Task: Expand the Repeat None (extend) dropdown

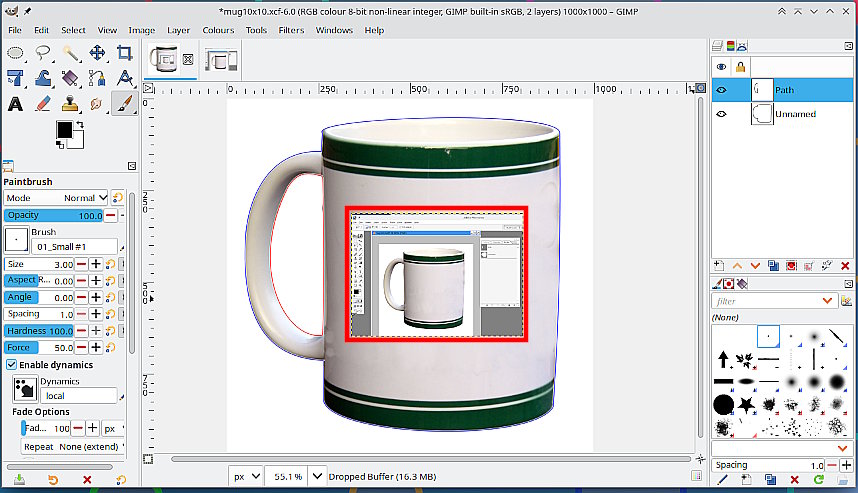Action: [72, 447]
